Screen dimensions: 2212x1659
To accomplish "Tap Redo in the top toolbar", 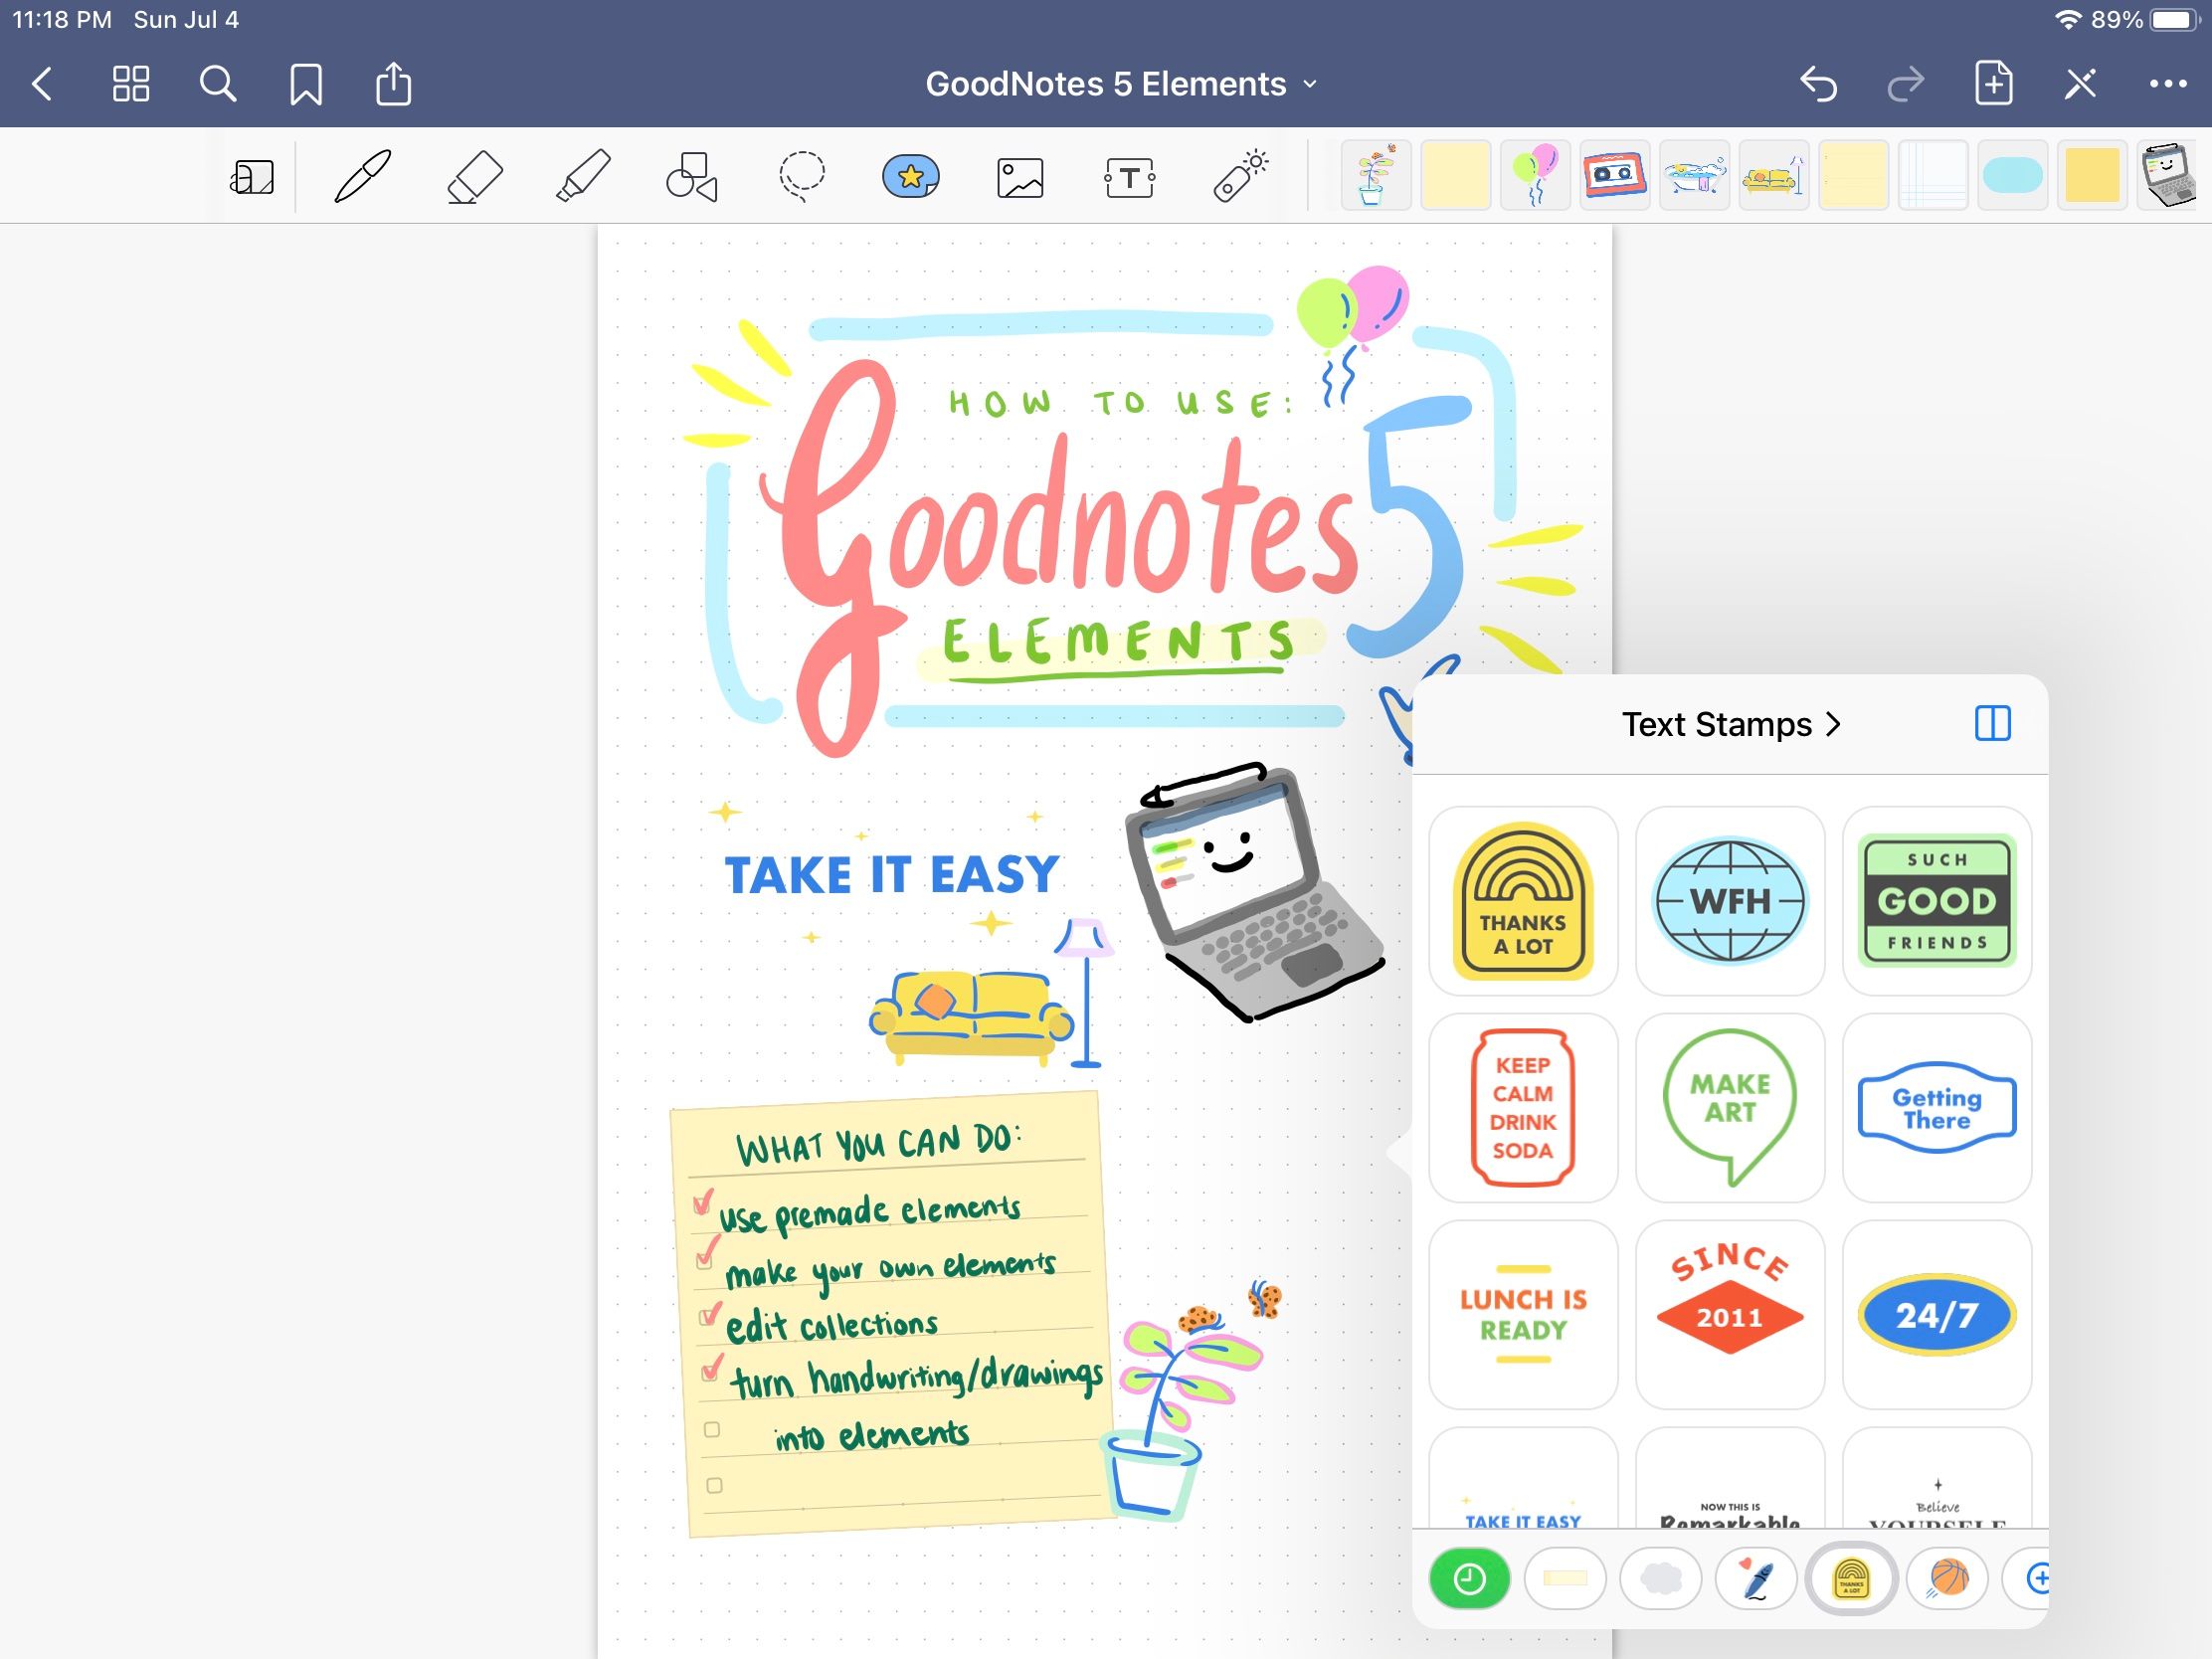I will click(x=1906, y=83).
